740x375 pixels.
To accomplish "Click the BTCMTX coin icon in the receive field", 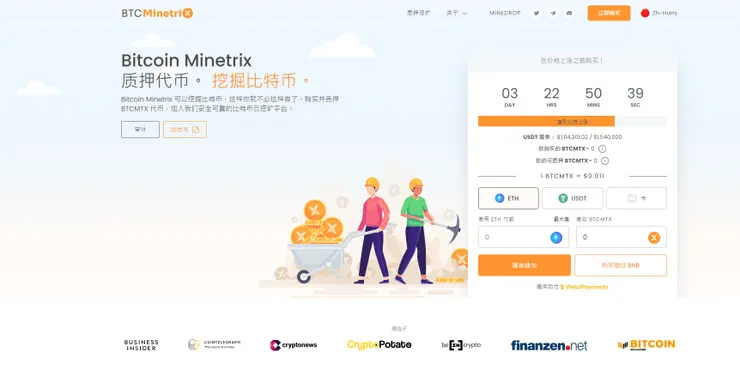I will pyautogui.click(x=654, y=237).
